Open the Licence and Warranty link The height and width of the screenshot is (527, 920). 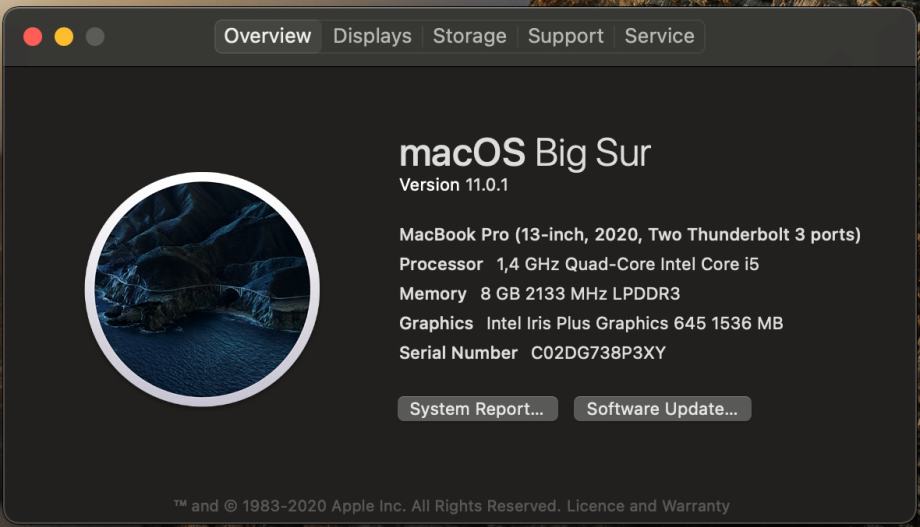coord(648,506)
